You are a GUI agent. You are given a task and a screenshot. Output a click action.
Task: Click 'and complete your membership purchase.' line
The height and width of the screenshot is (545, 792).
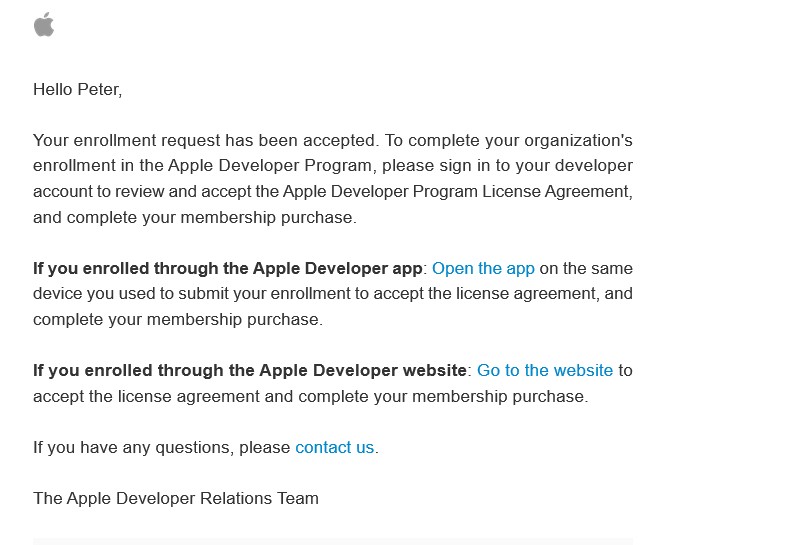[195, 218]
